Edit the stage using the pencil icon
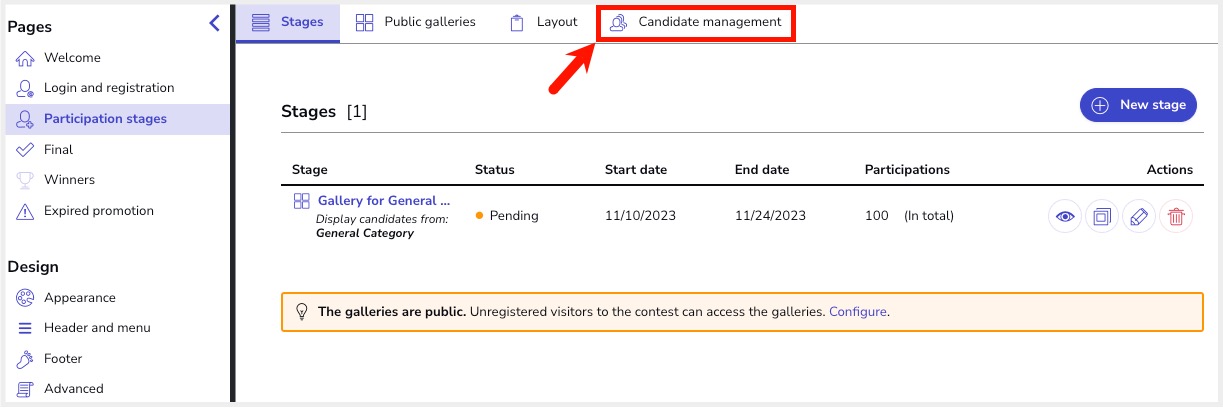The height and width of the screenshot is (408, 1223). pyautogui.click(x=1139, y=216)
